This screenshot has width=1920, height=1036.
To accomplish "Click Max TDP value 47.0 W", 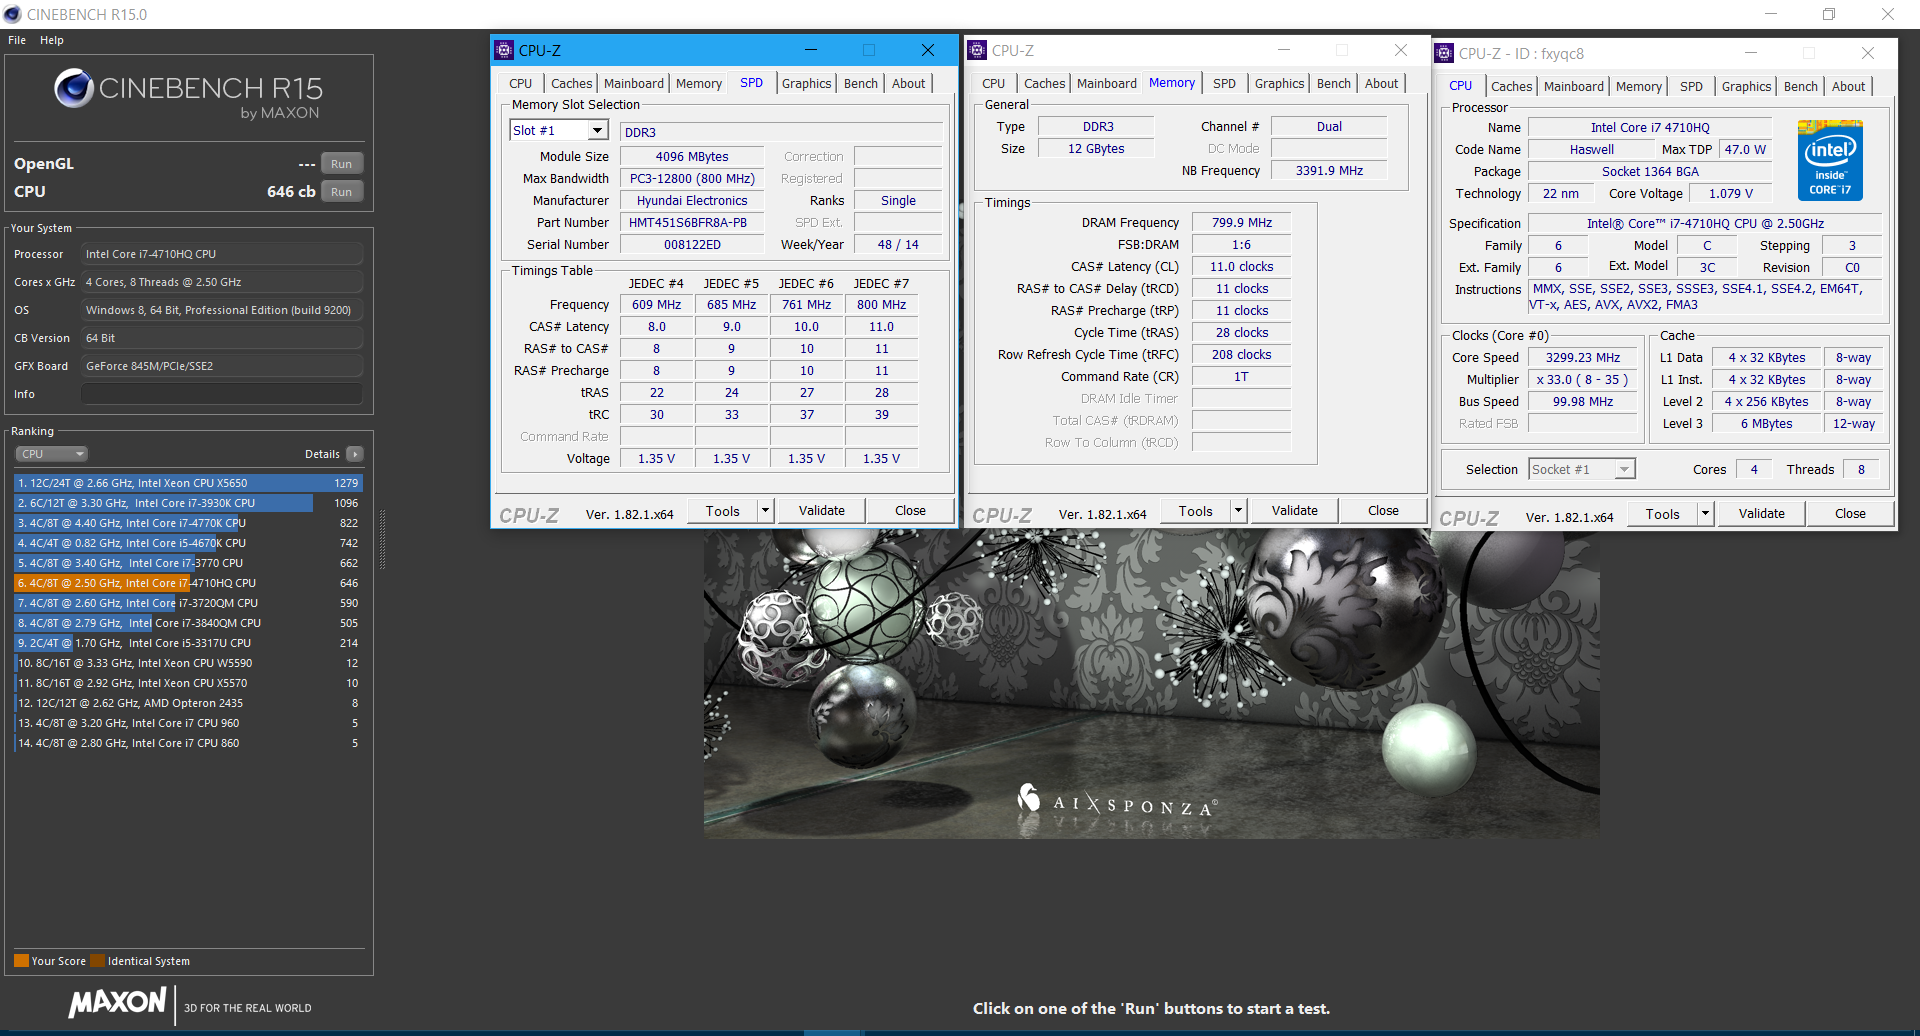I will click(1746, 149).
